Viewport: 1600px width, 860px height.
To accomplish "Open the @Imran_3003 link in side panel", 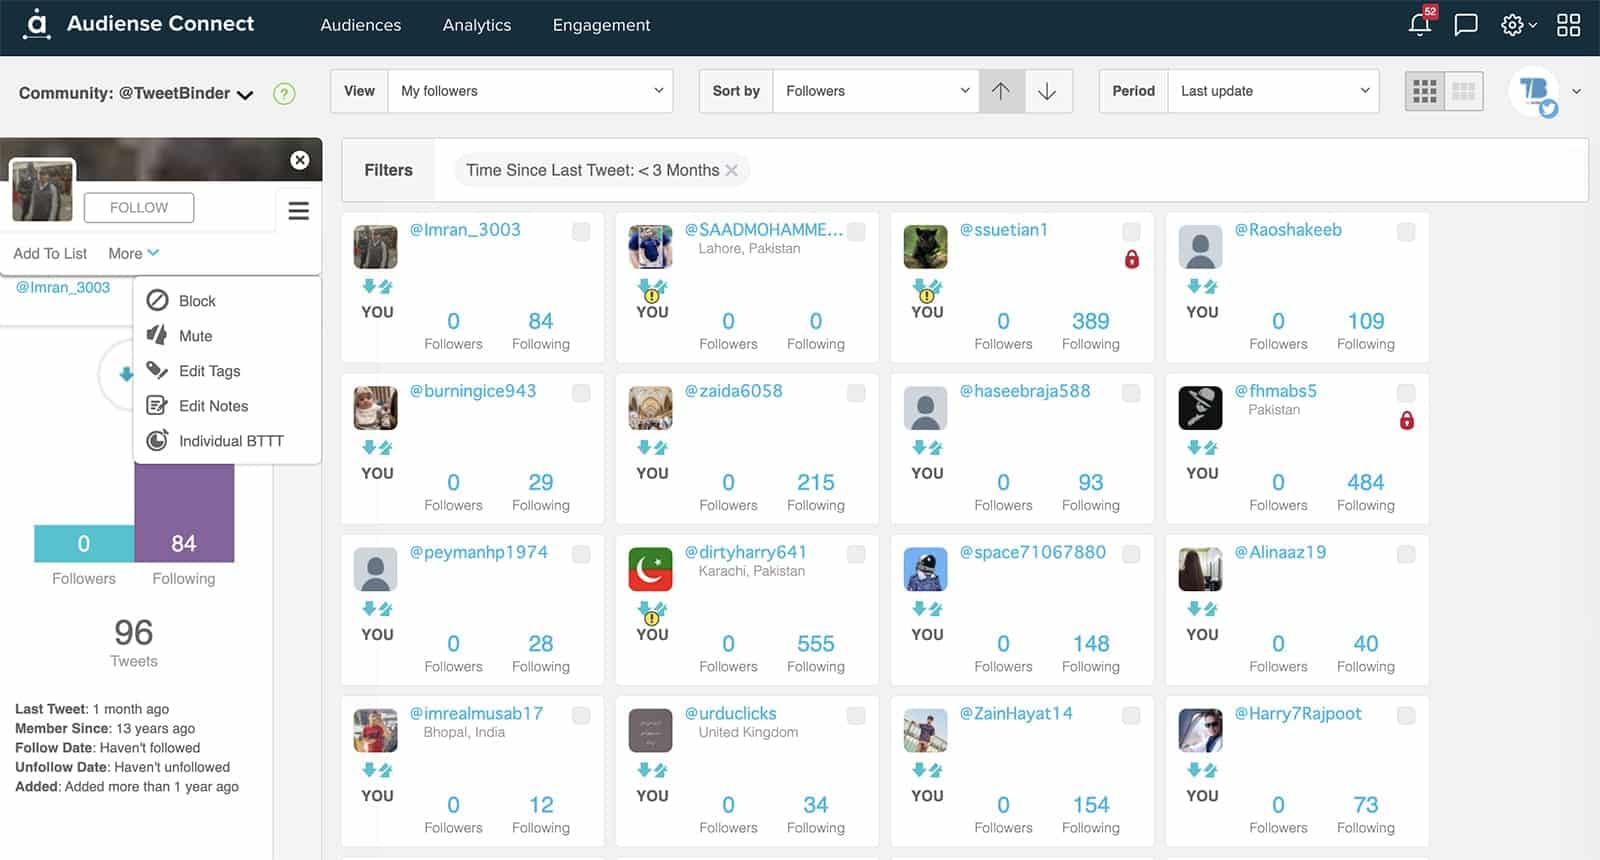I will (63, 287).
